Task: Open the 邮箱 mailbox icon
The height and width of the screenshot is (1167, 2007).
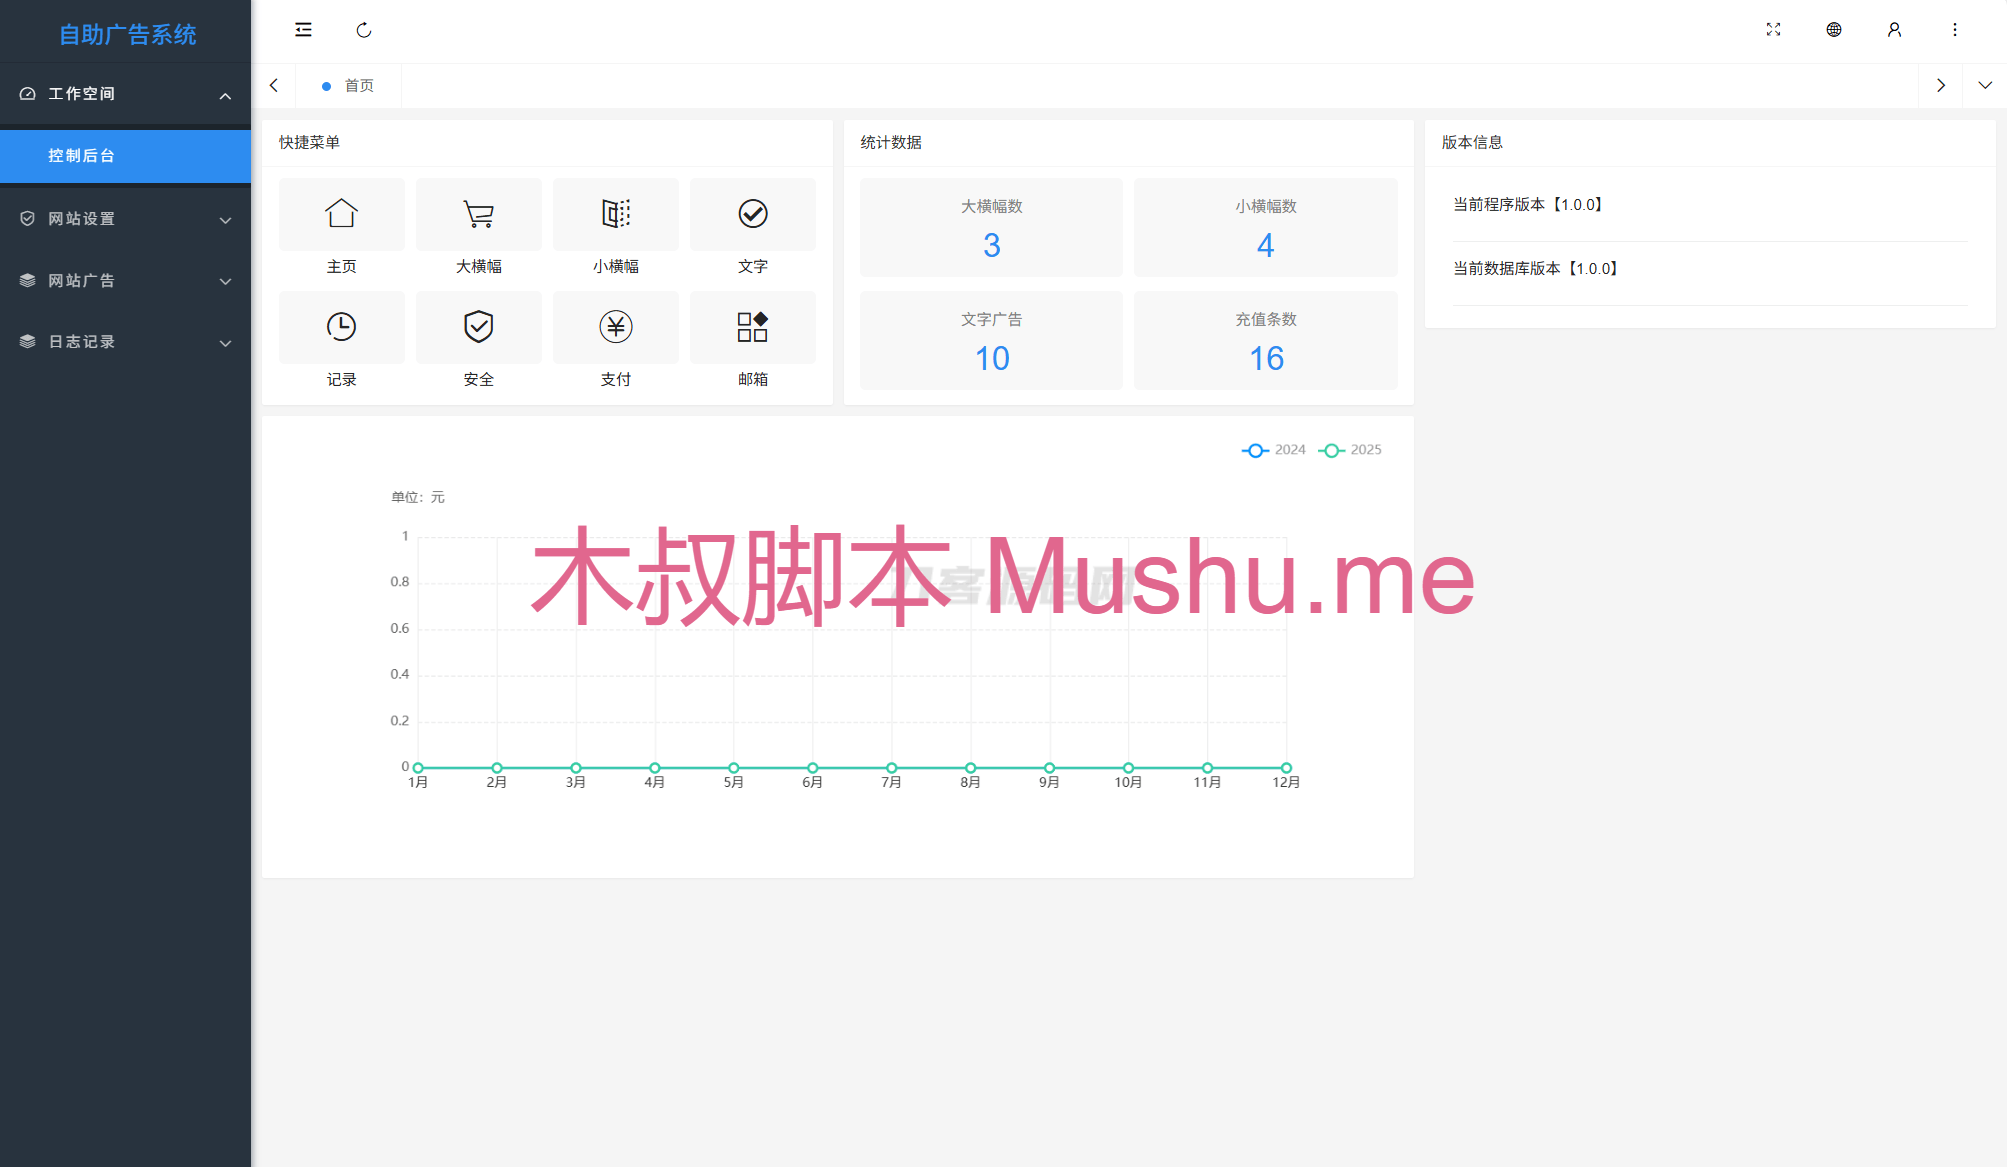Action: (752, 327)
